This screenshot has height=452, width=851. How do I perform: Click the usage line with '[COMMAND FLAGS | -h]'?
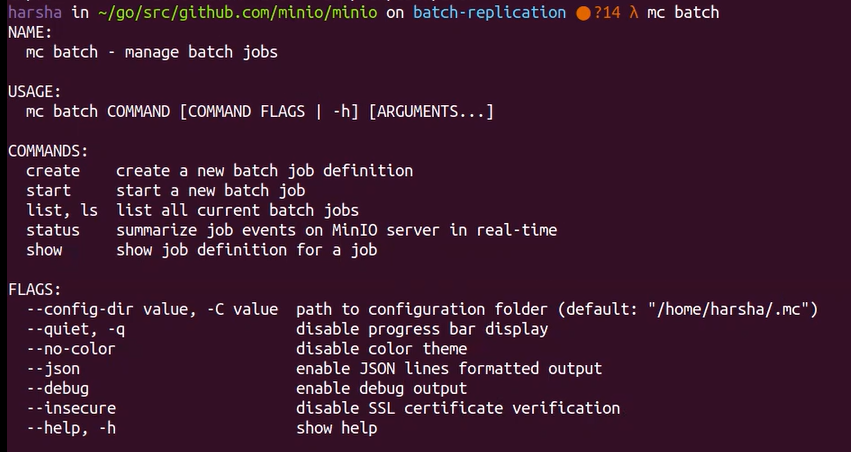[260, 112]
